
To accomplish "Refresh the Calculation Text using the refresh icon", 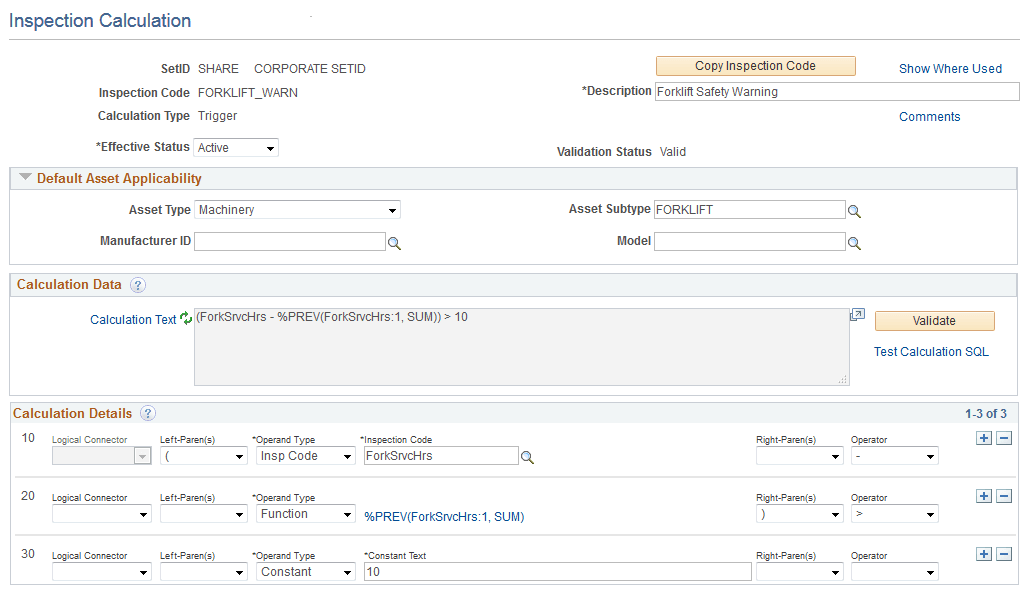I will pos(185,318).
